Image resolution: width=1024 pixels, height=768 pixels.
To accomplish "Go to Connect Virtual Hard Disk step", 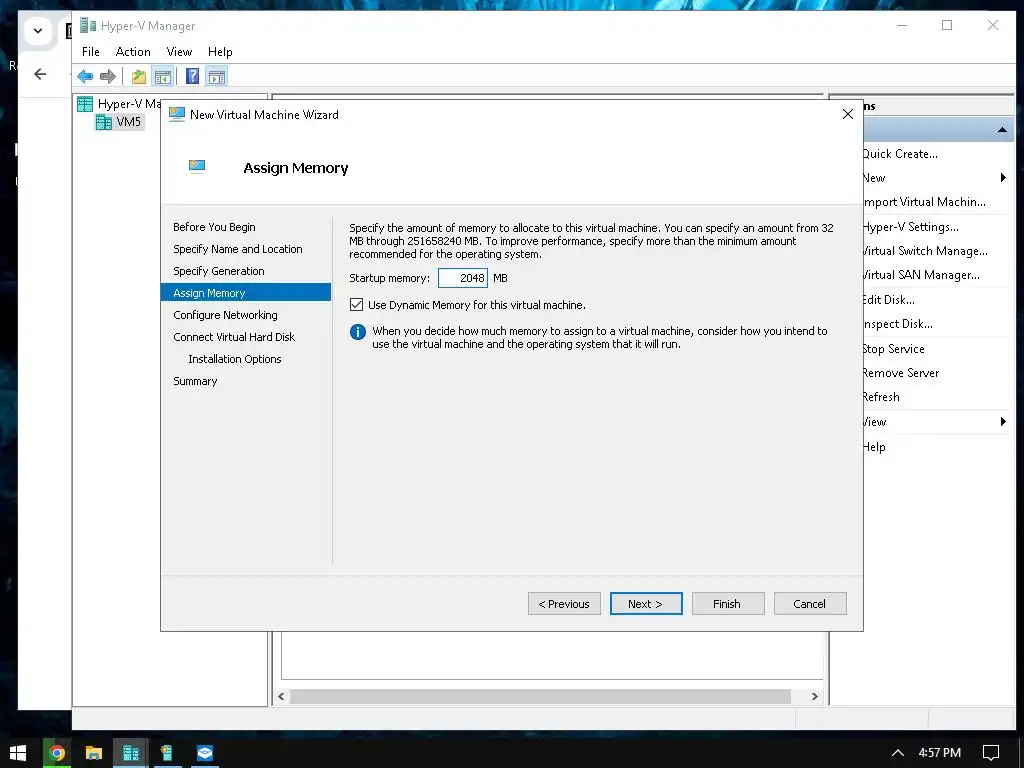I will coord(234,337).
